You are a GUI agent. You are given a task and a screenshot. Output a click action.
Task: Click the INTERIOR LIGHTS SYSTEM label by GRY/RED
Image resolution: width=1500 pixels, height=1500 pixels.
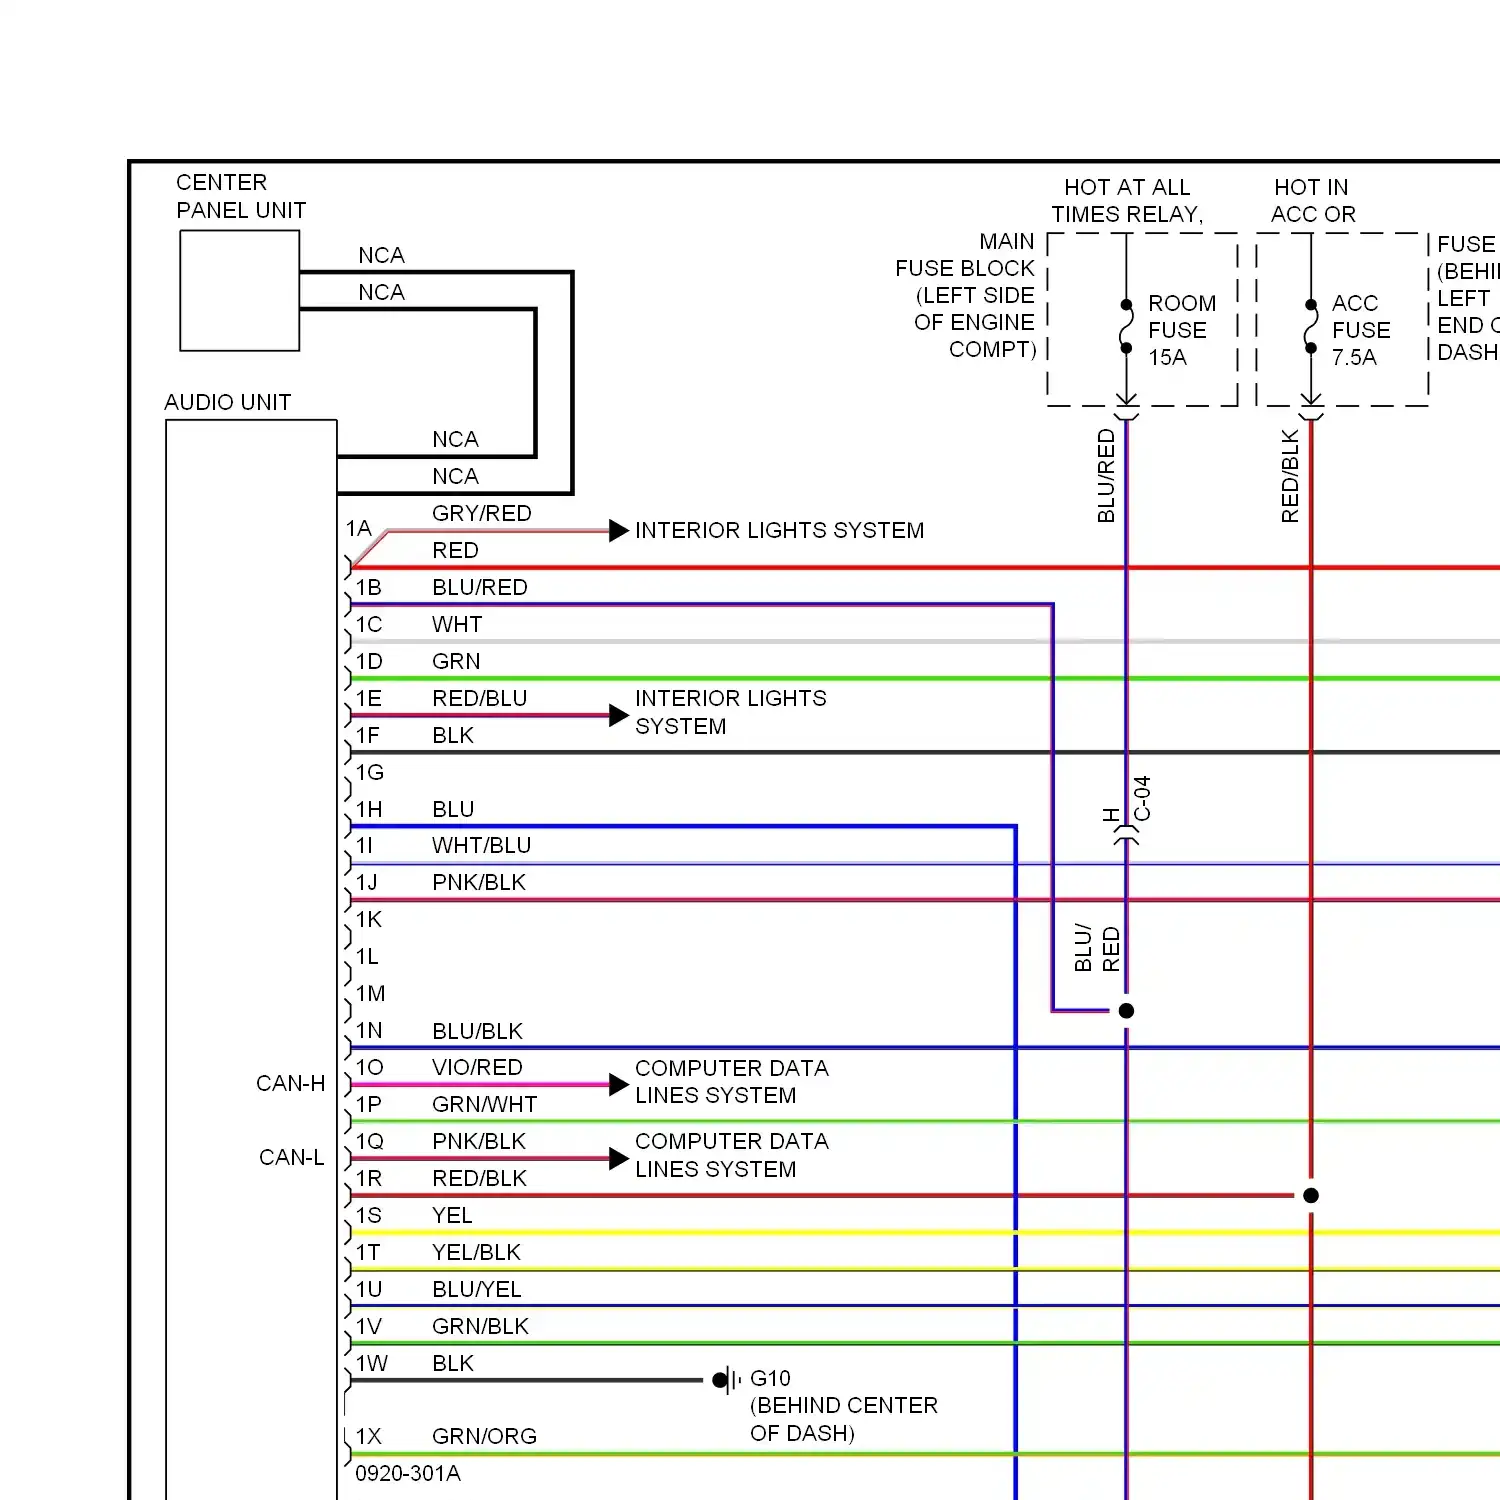(x=780, y=530)
